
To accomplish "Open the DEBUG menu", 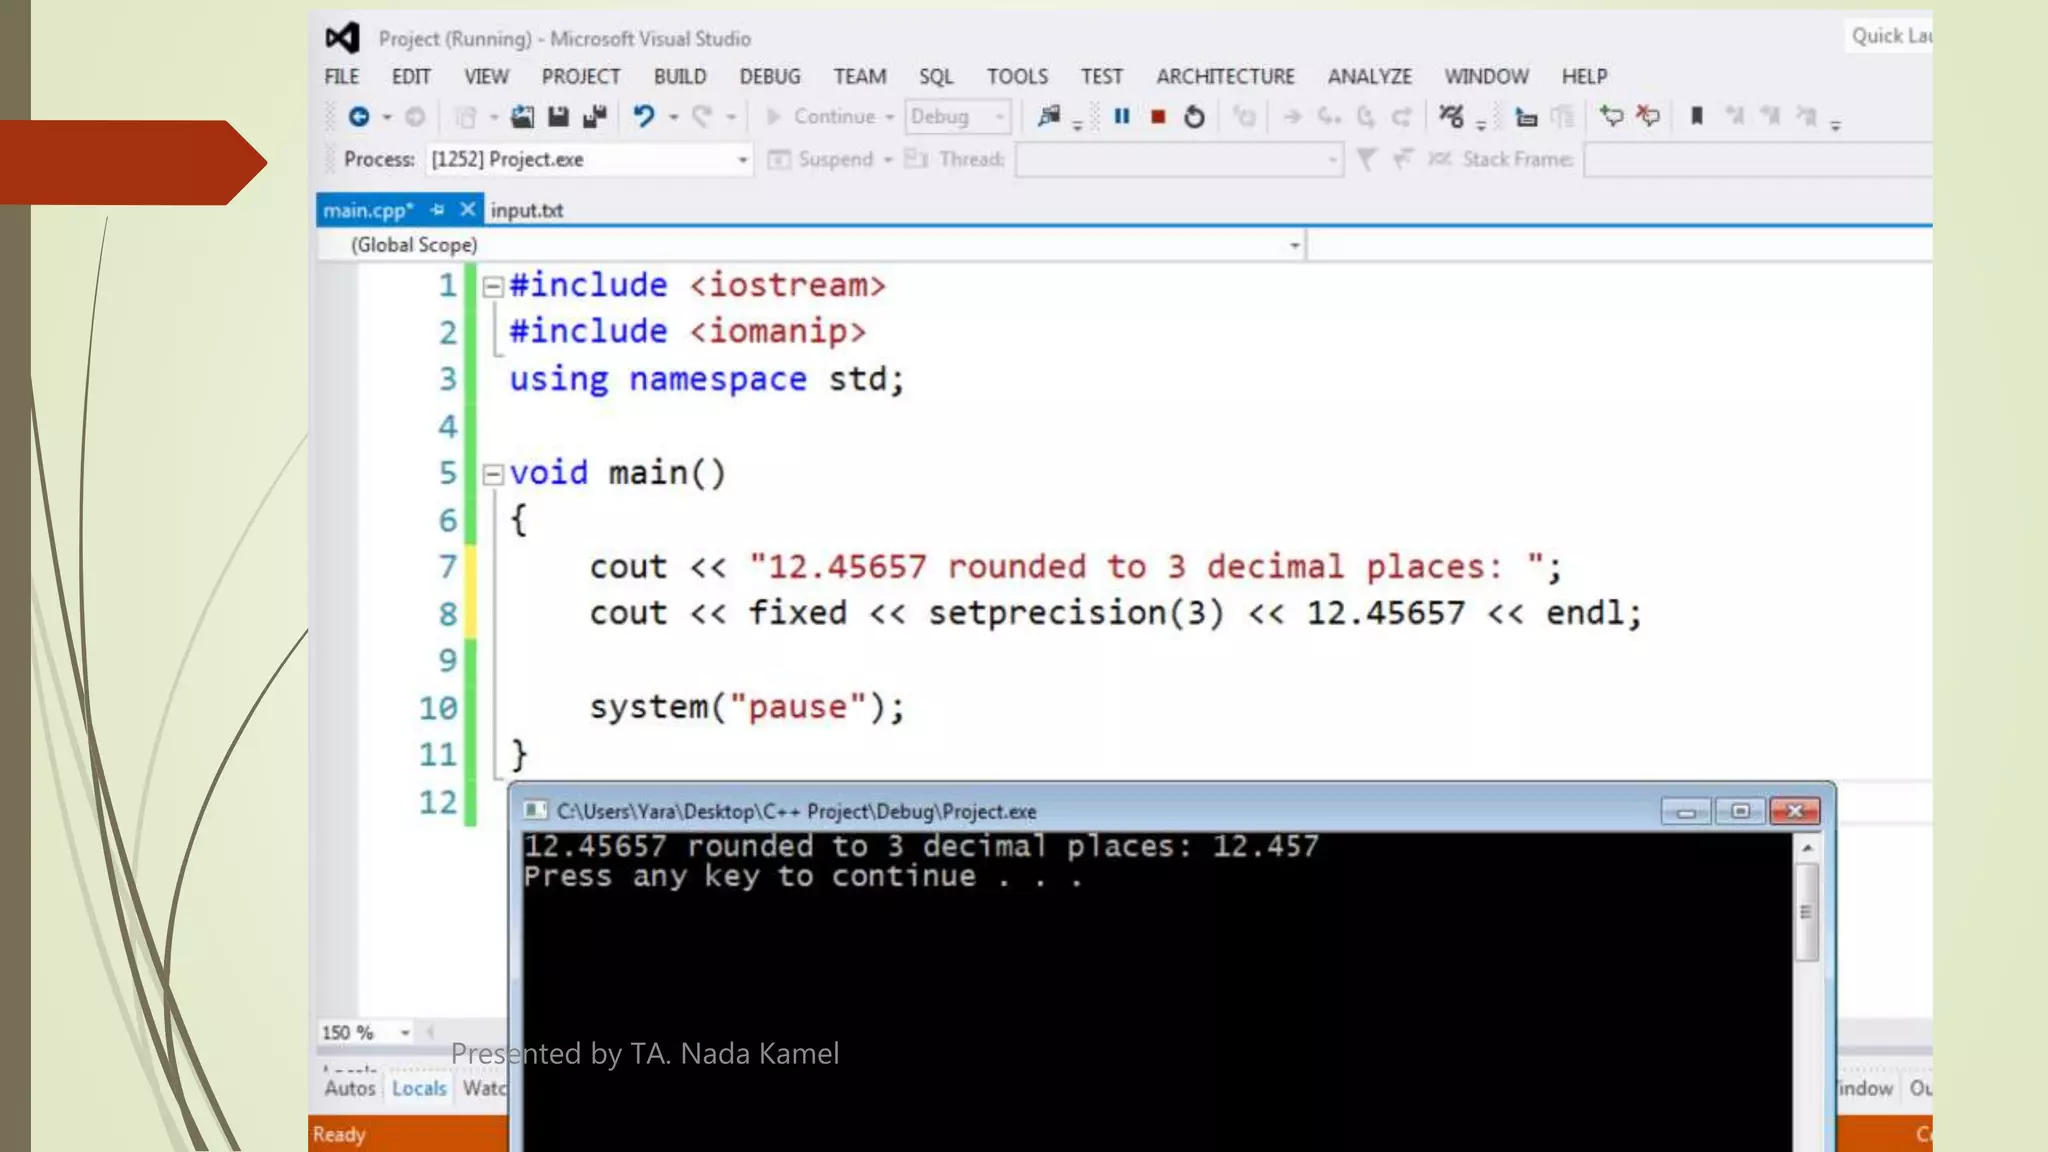I will [769, 77].
